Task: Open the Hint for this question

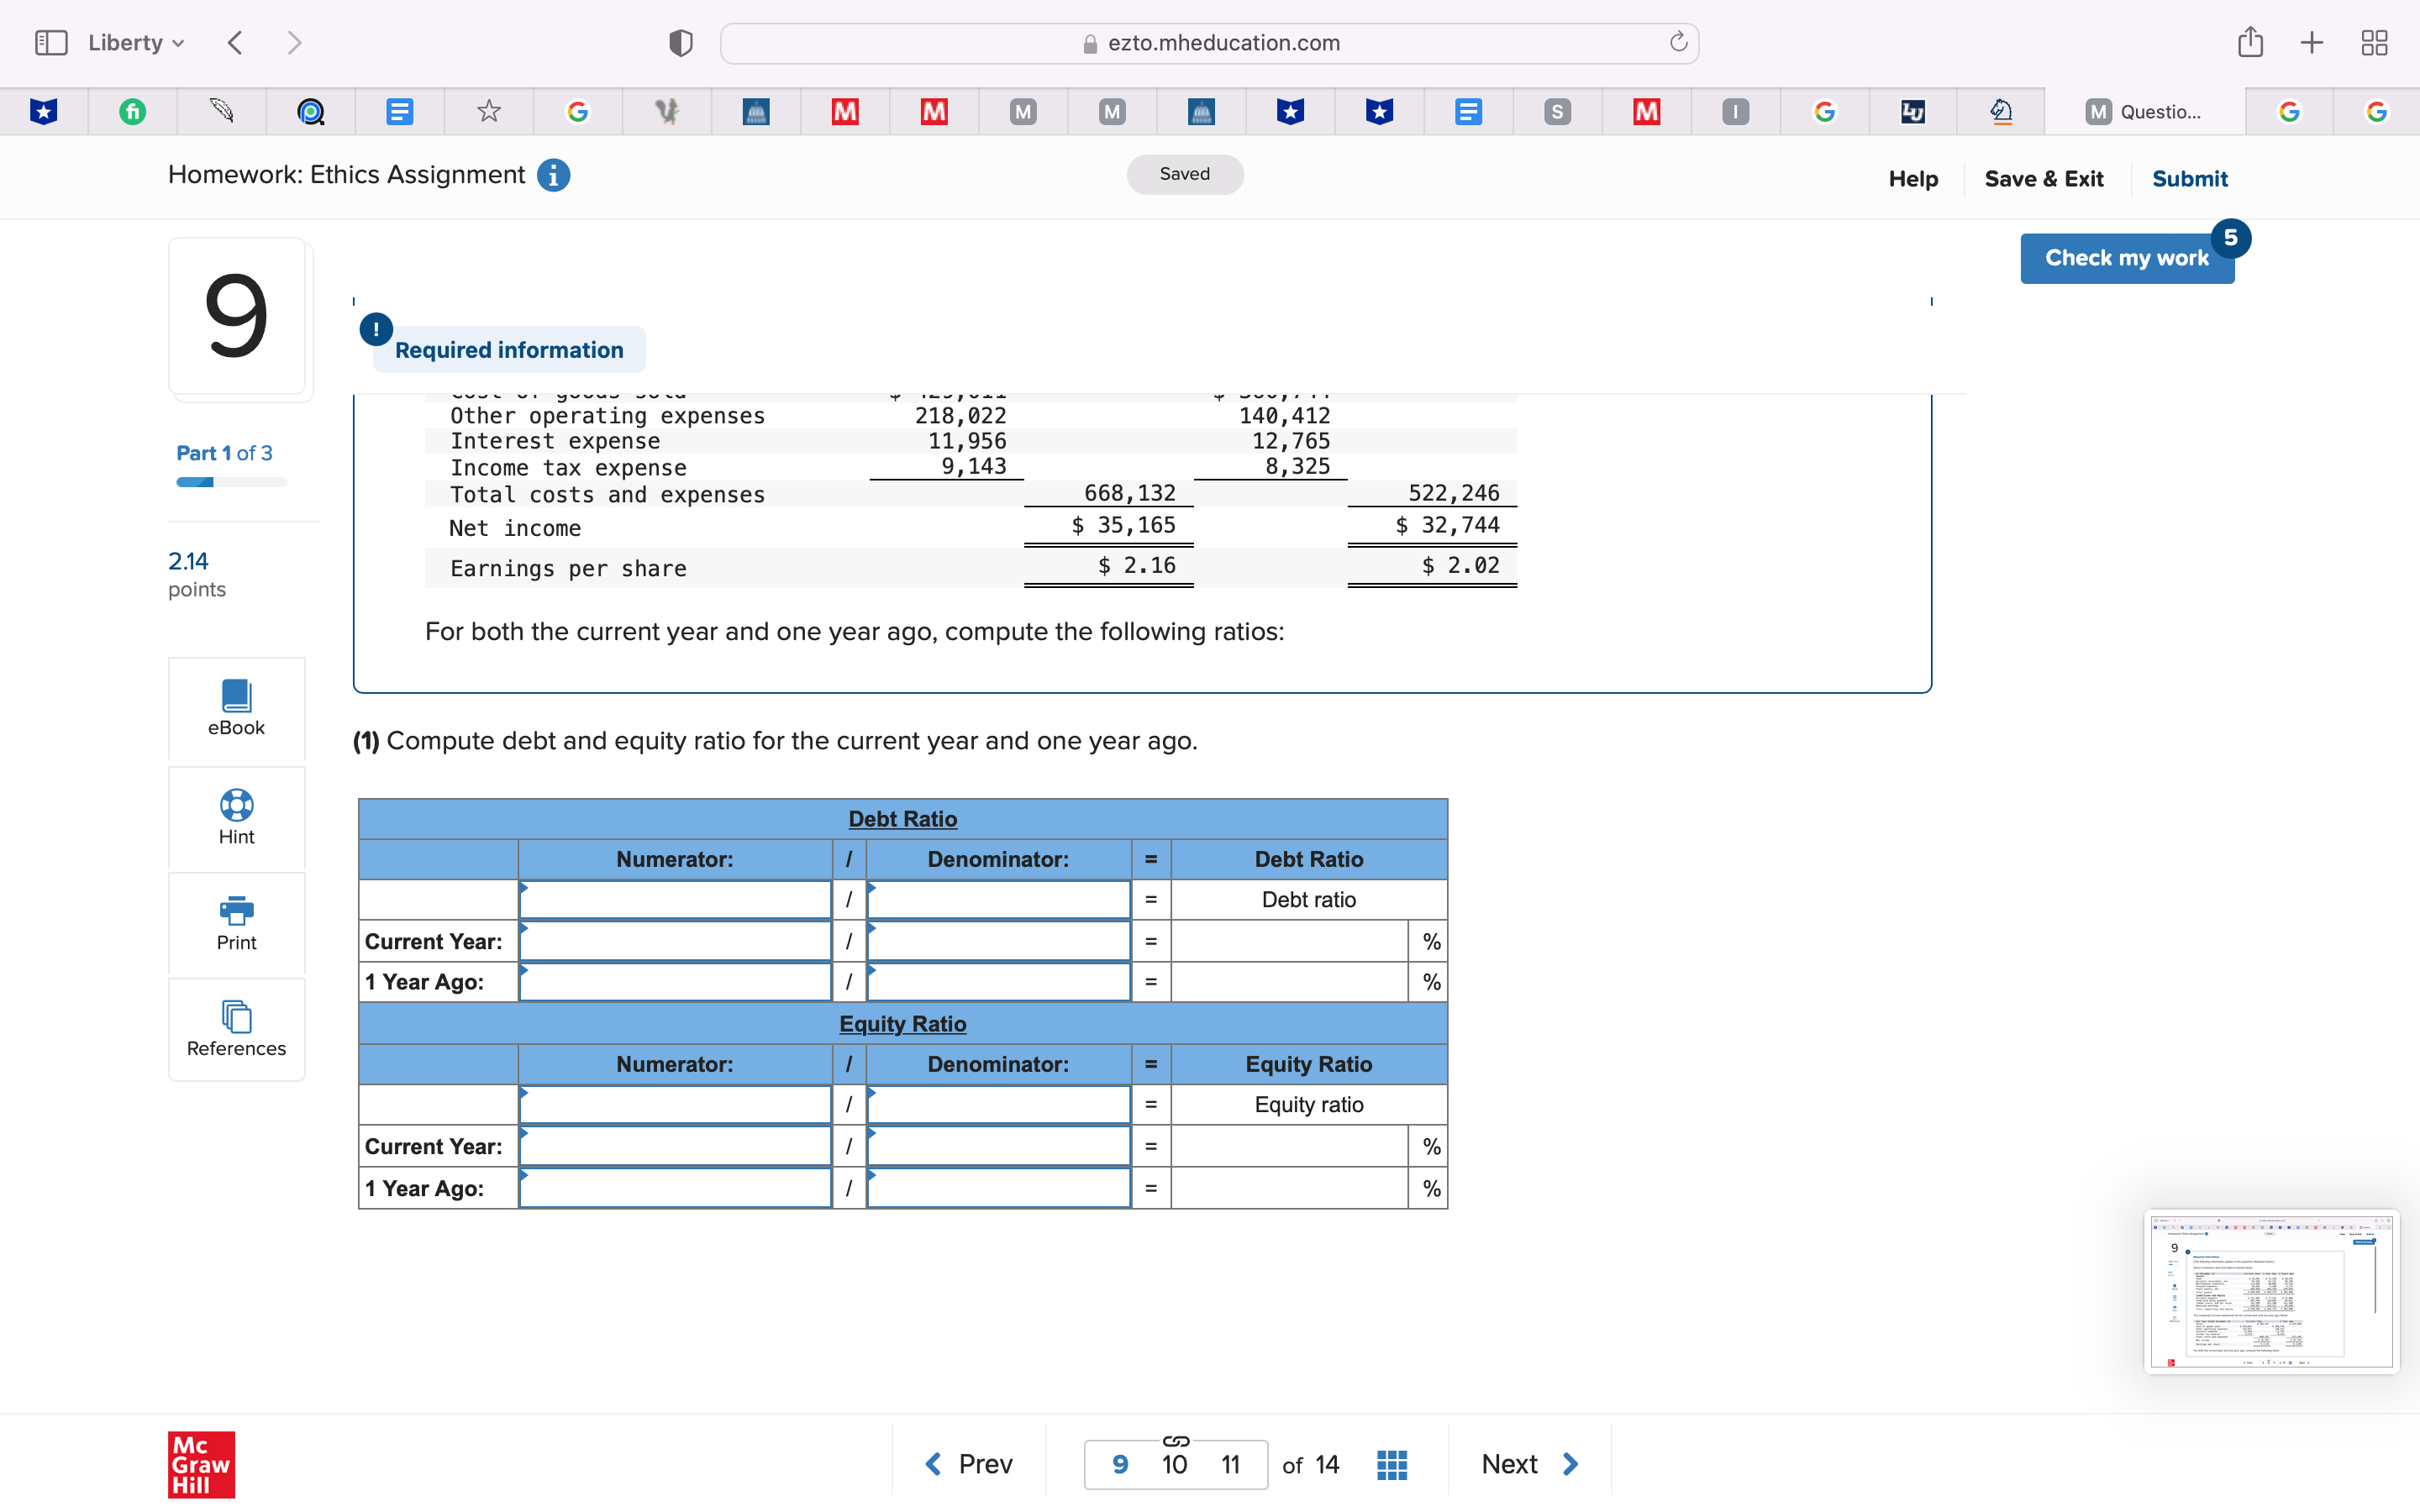Action: [236, 817]
